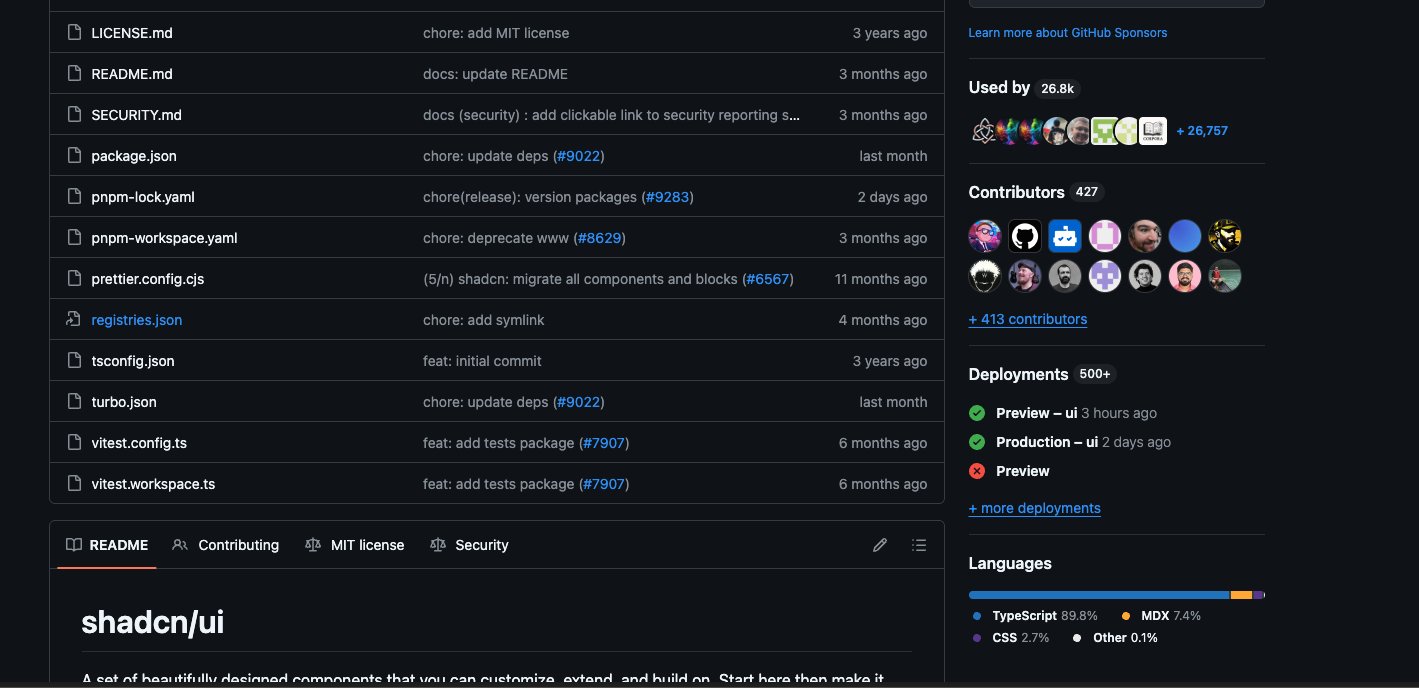Open pull request #9283 link
The image size is (1419, 688).
pyautogui.click(x=667, y=197)
